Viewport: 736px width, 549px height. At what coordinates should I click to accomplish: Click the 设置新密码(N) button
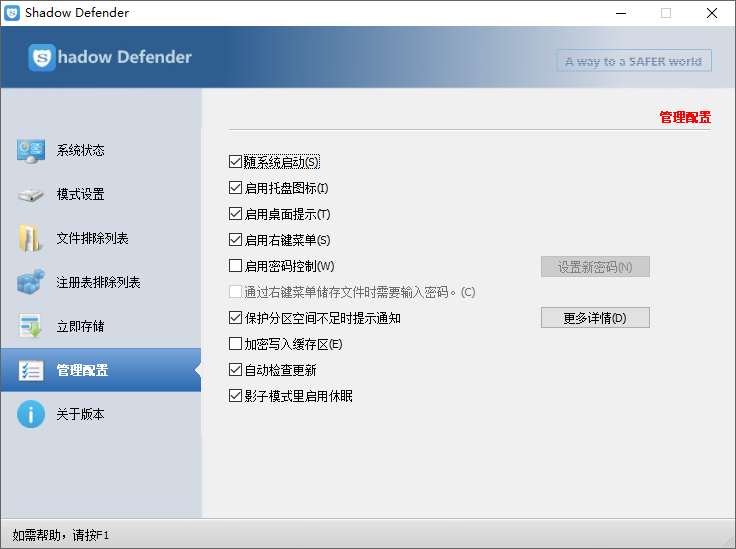pyautogui.click(x=595, y=267)
